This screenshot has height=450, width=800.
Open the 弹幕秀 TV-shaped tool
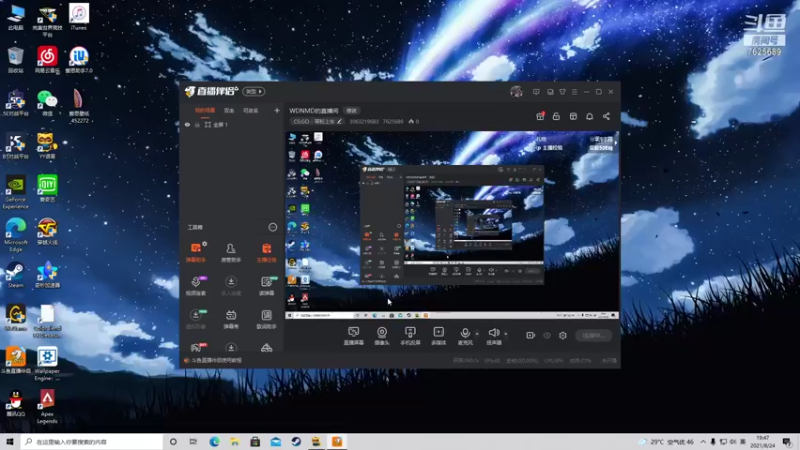point(231,319)
